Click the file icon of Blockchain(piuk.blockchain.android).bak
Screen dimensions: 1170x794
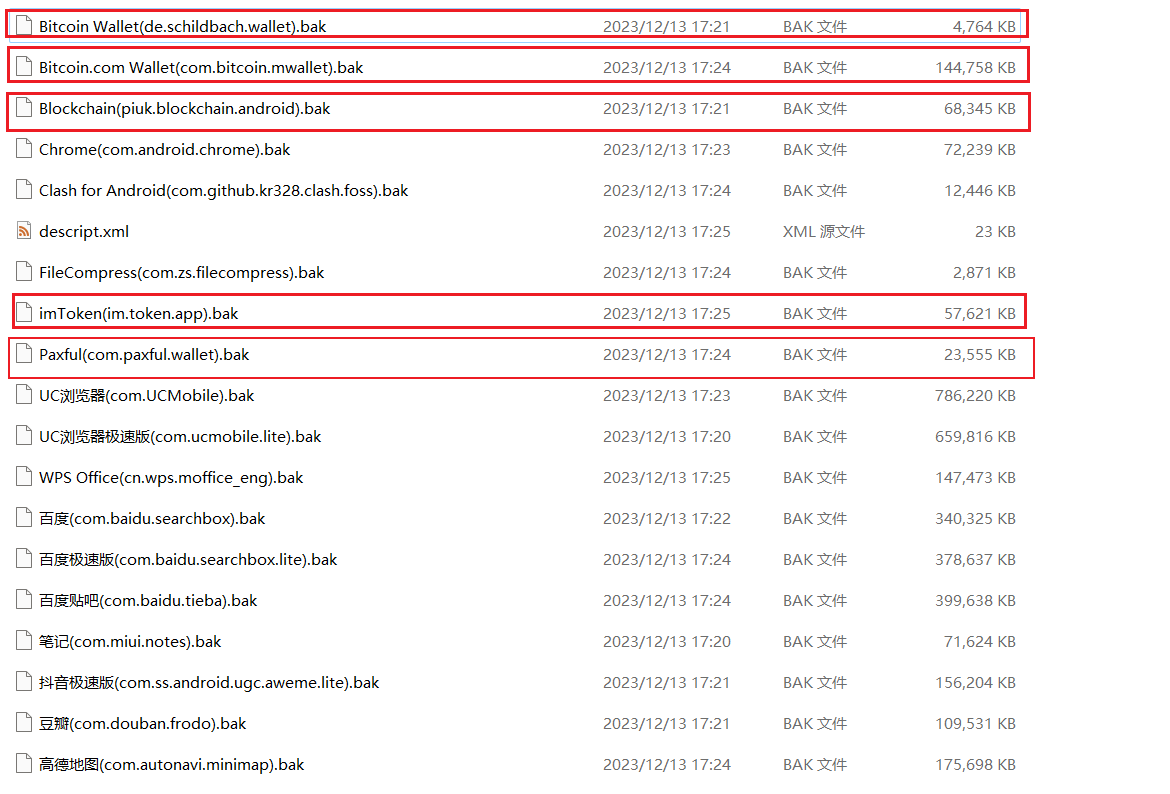click(x=24, y=108)
